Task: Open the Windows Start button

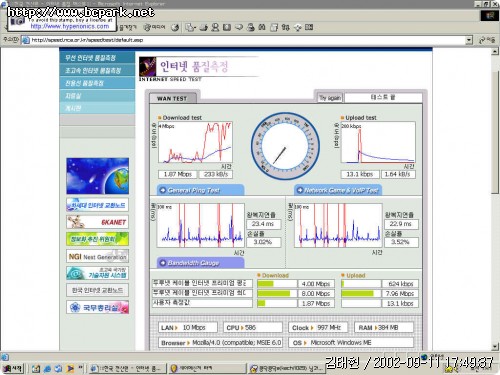Action: point(12,368)
